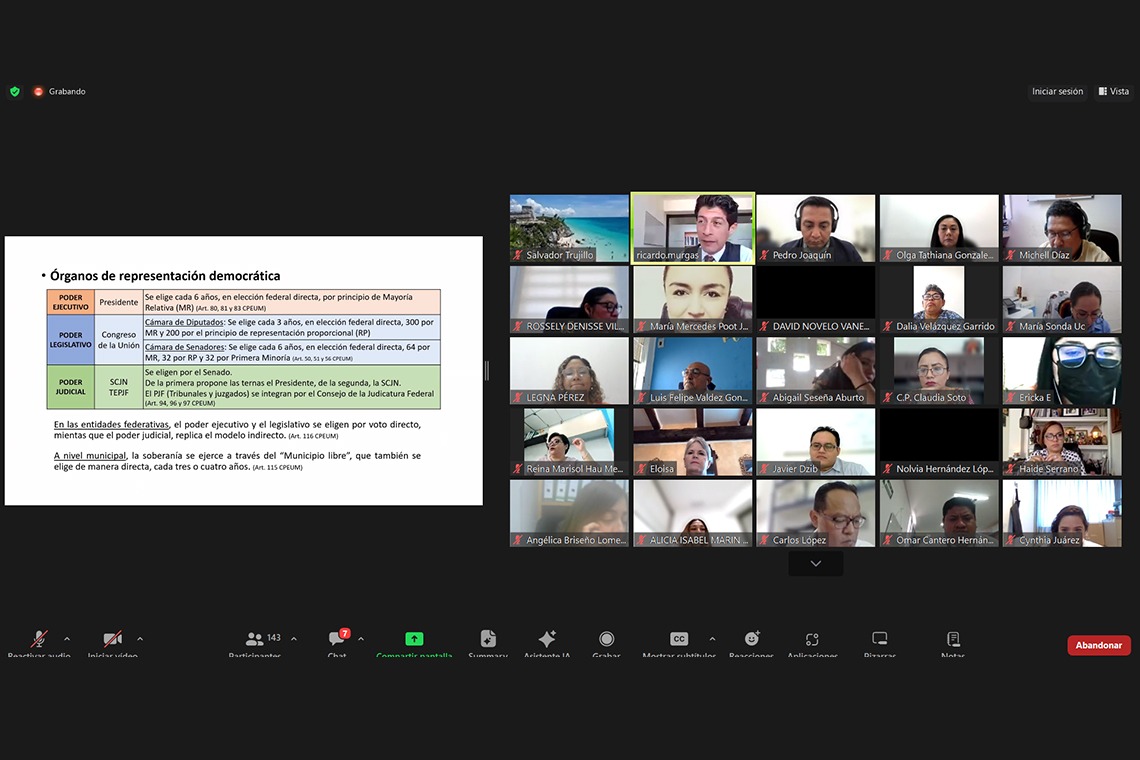The width and height of the screenshot is (1140, 760).
Task: Turn on camera with Iniciar video
Action: pos(113,640)
